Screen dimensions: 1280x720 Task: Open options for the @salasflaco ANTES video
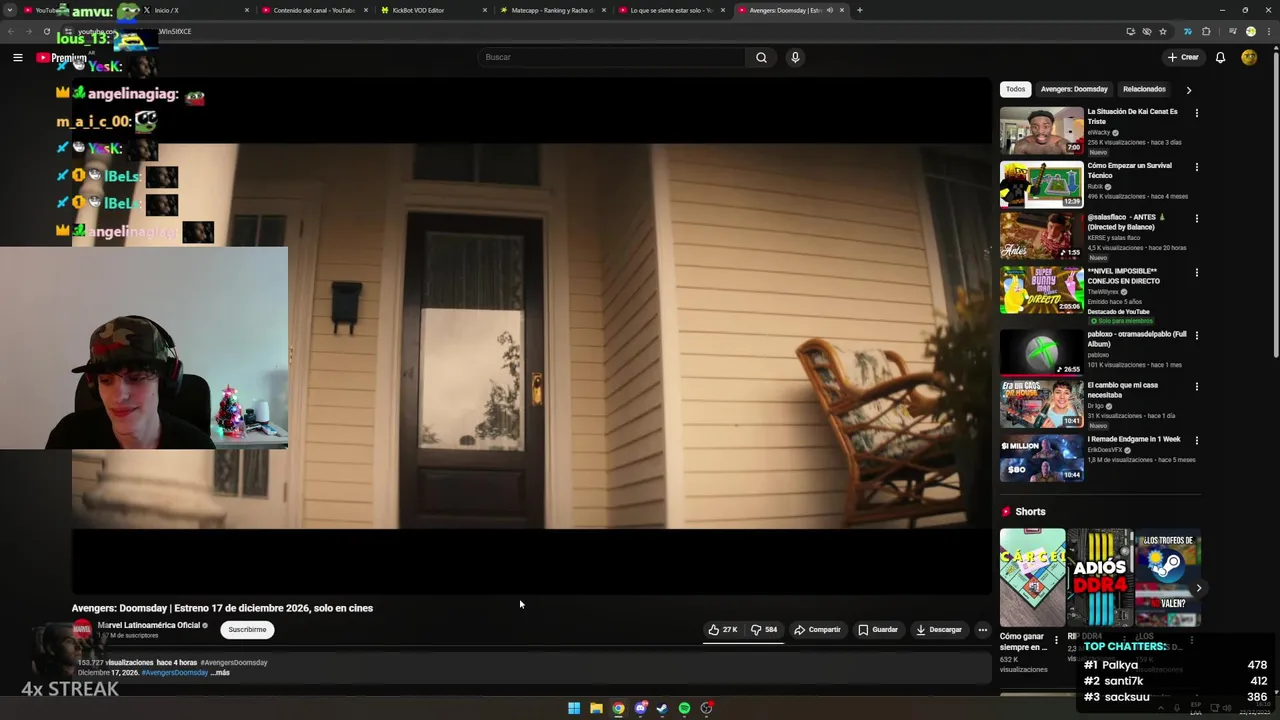(1196, 218)
